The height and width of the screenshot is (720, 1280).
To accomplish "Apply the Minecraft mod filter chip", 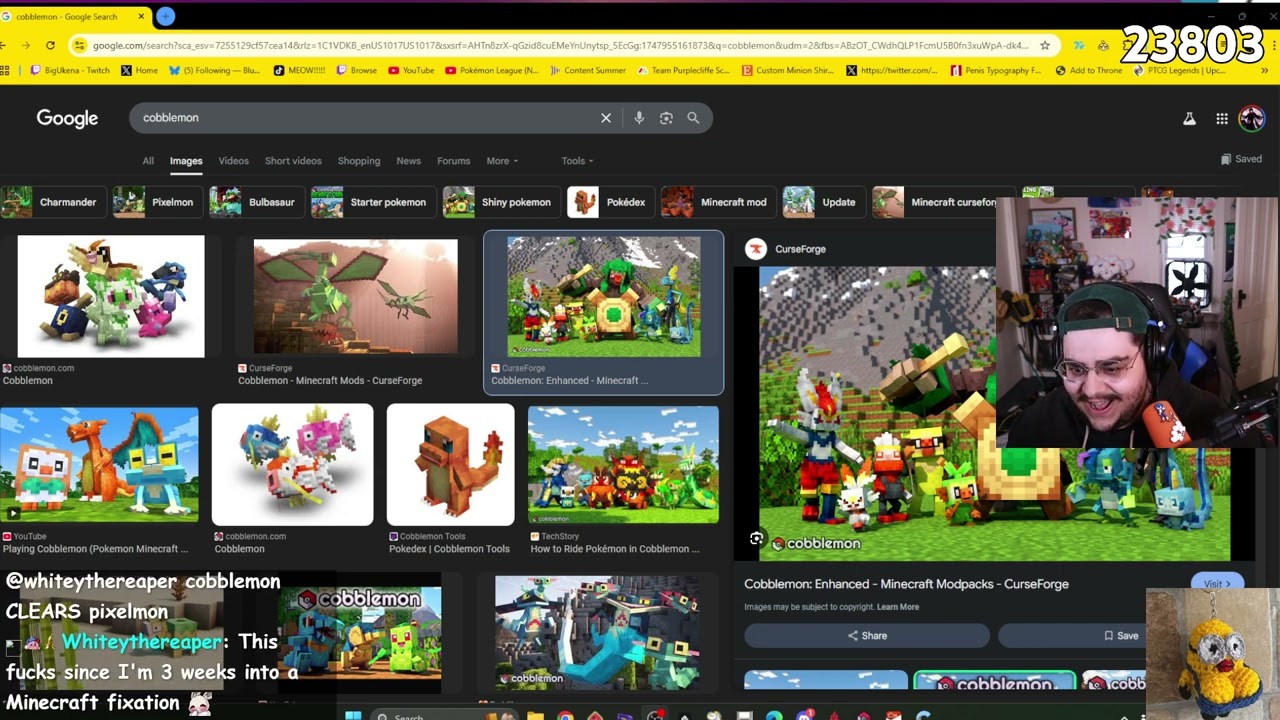I will 717,202.
